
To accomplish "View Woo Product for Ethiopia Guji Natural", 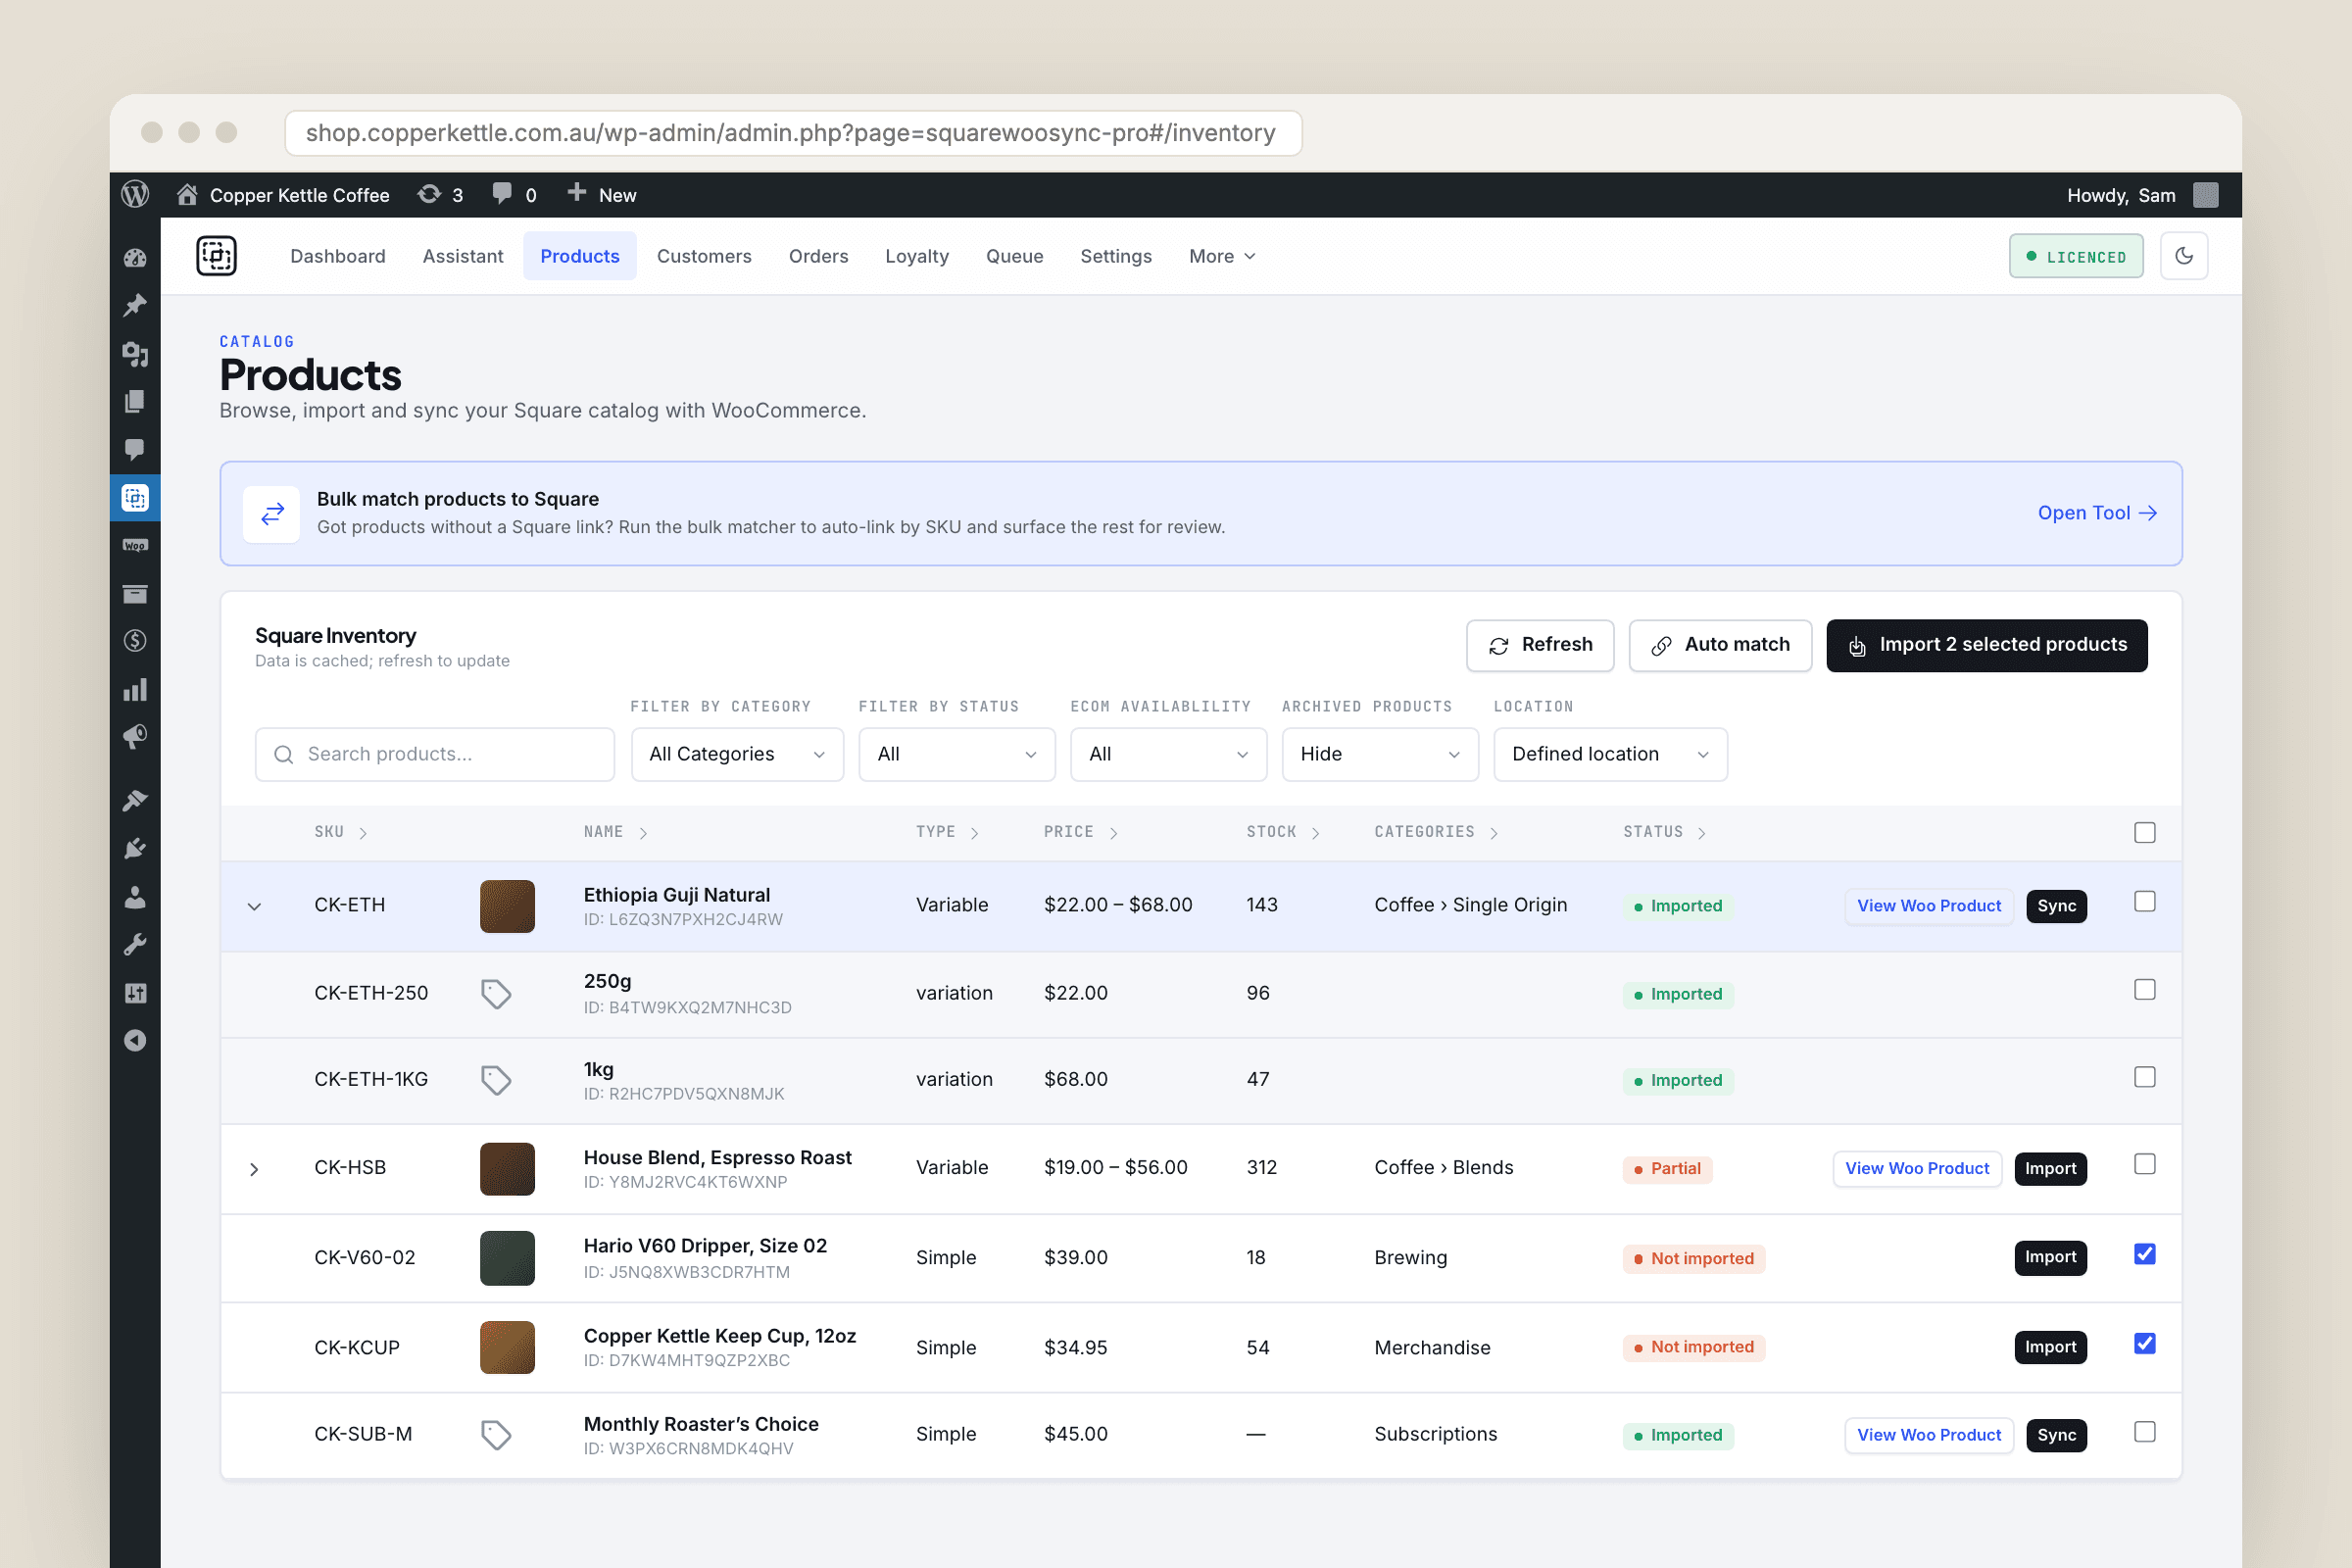I will coord(1929,906).
